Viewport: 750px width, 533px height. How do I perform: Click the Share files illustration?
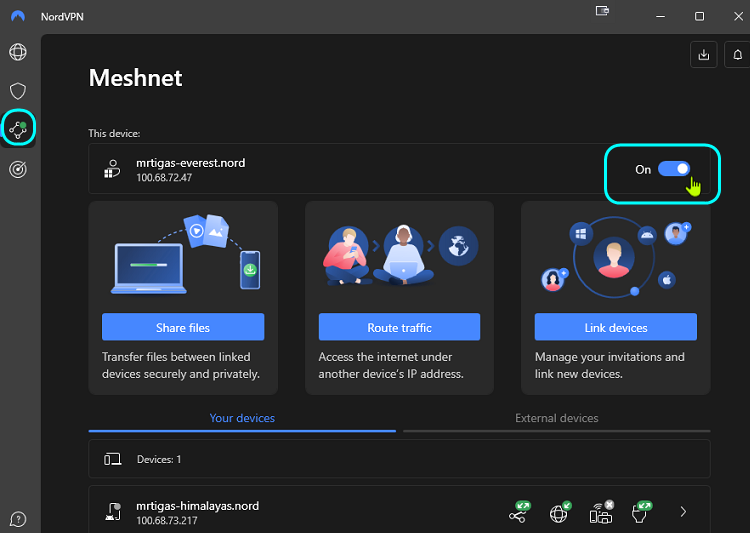(x=186, y=254)
